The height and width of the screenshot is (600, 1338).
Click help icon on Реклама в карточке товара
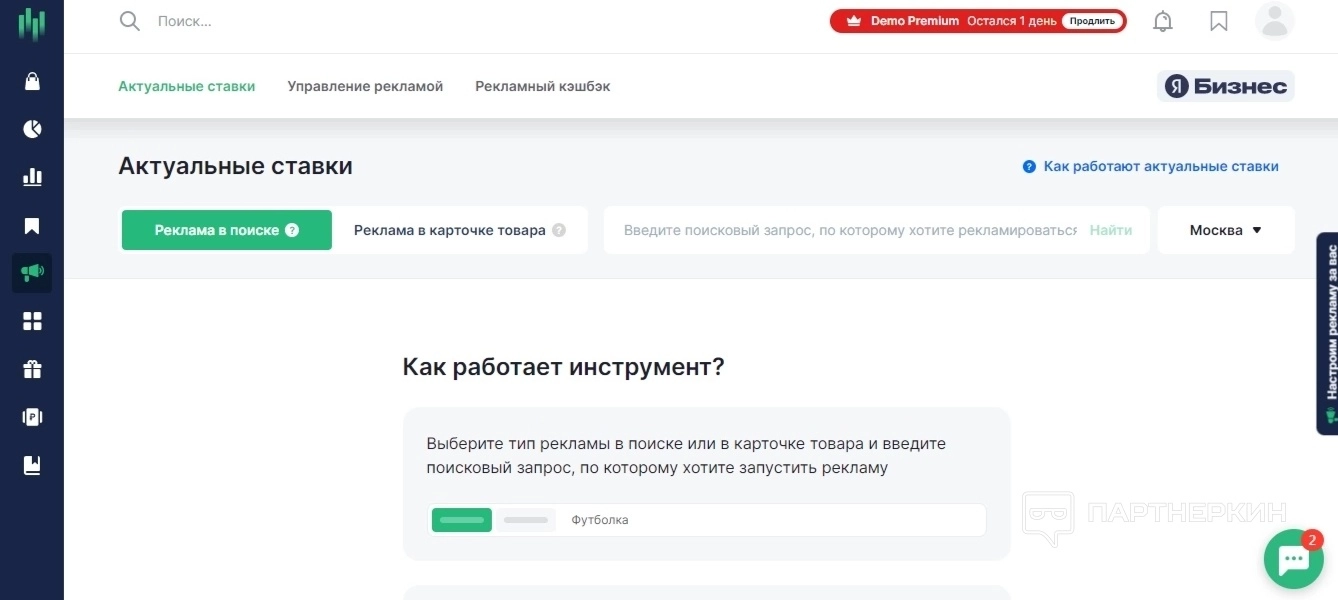pyautogui.click(x=559, y=230)
